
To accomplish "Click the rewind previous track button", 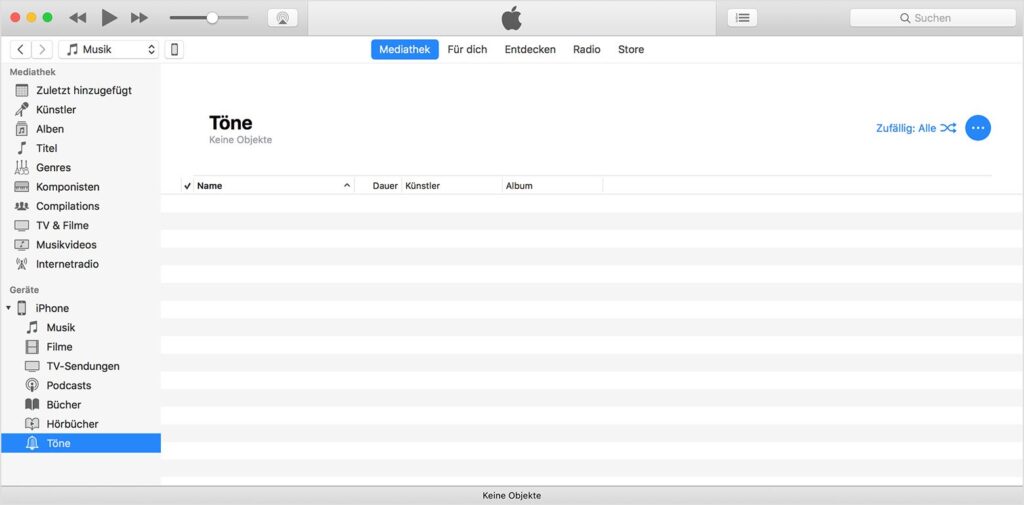I will (x=78, y=18).
